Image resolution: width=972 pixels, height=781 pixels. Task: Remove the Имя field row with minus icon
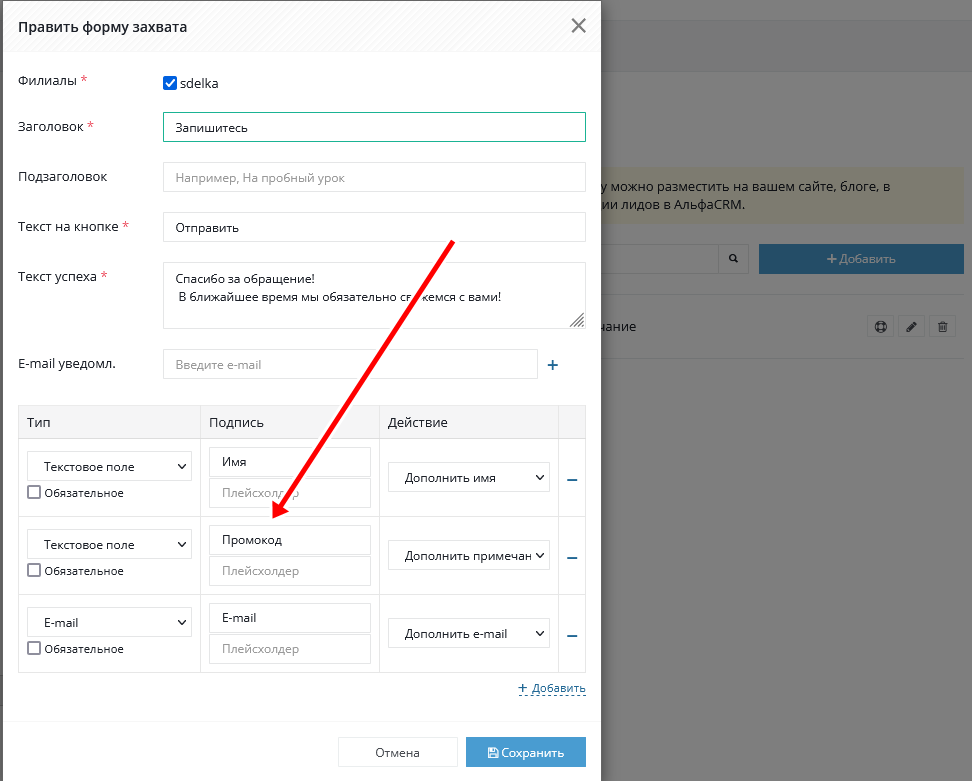click(572, 480)
